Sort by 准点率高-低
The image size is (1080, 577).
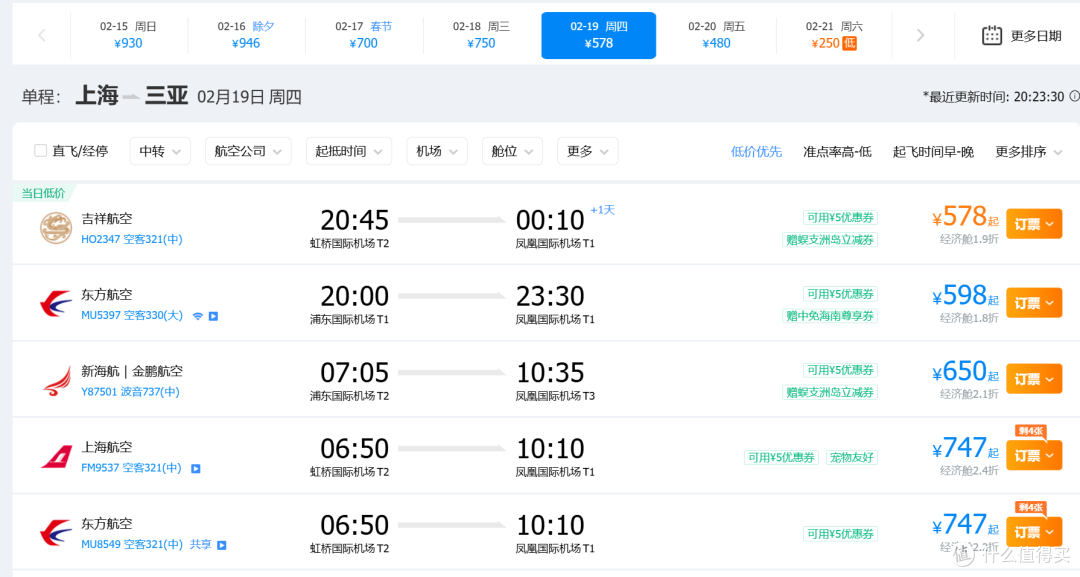tap(837, 151)
